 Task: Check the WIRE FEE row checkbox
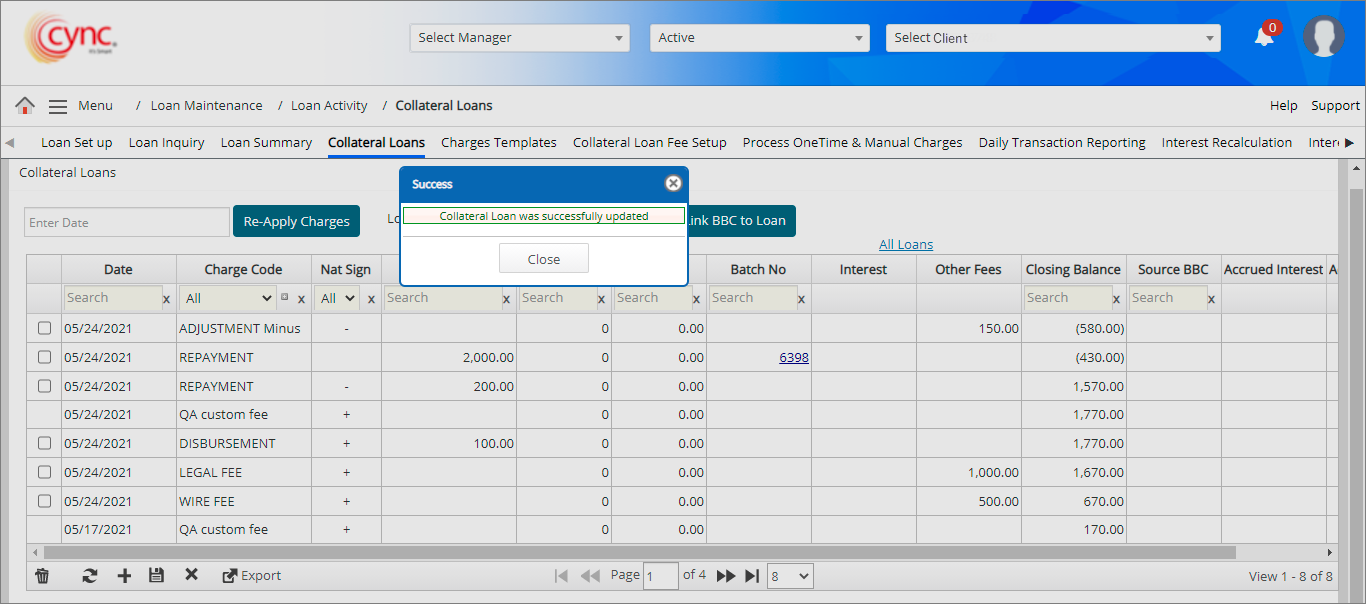click(44, 501)
